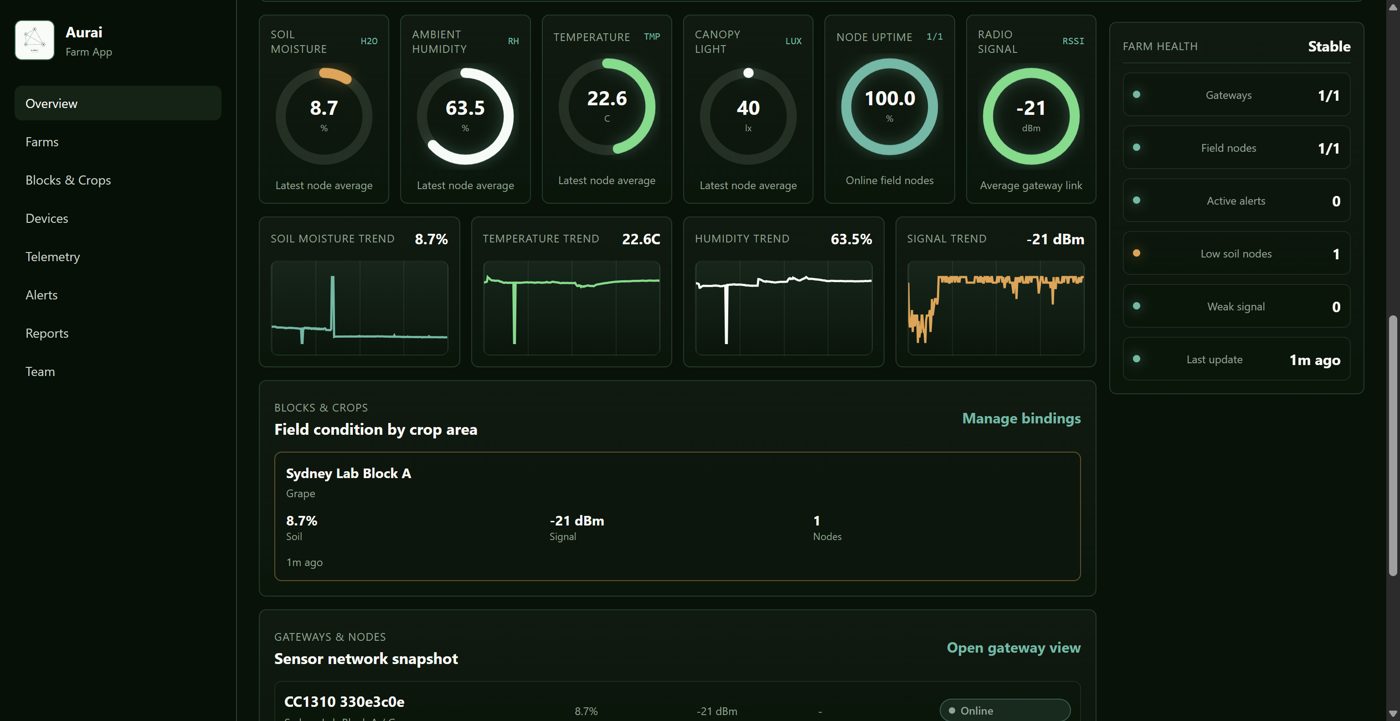Click the Soil Moisture 8.7 gauge
1400x721 pixels.
324,116
